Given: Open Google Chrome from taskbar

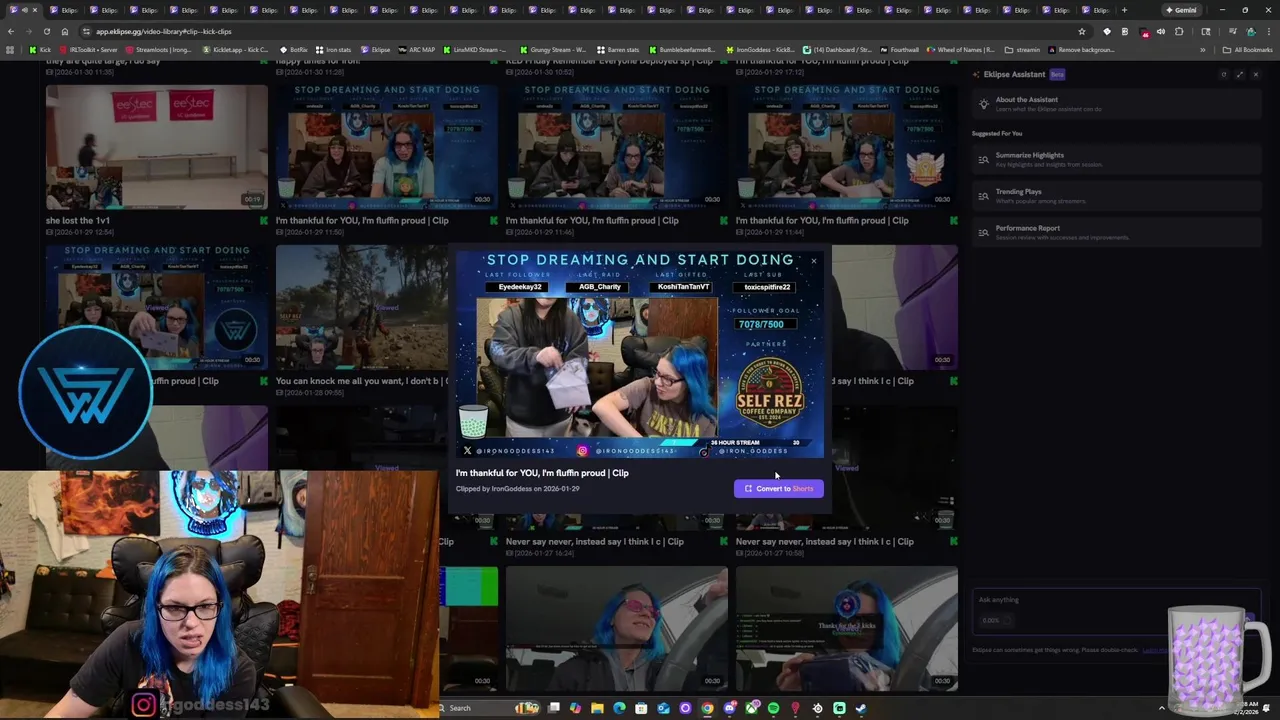Looking at the screenshot, I should click(x=707, y=708).
